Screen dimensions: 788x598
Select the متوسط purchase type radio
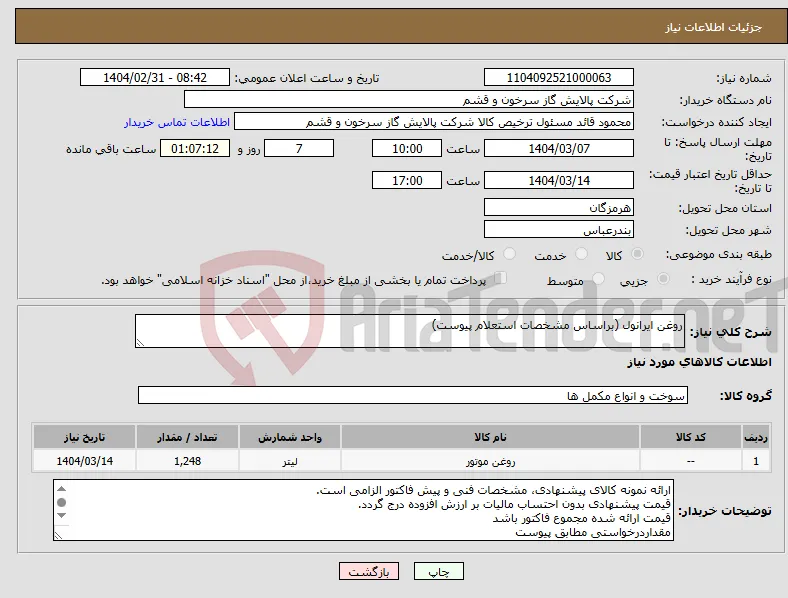[598, 279]
